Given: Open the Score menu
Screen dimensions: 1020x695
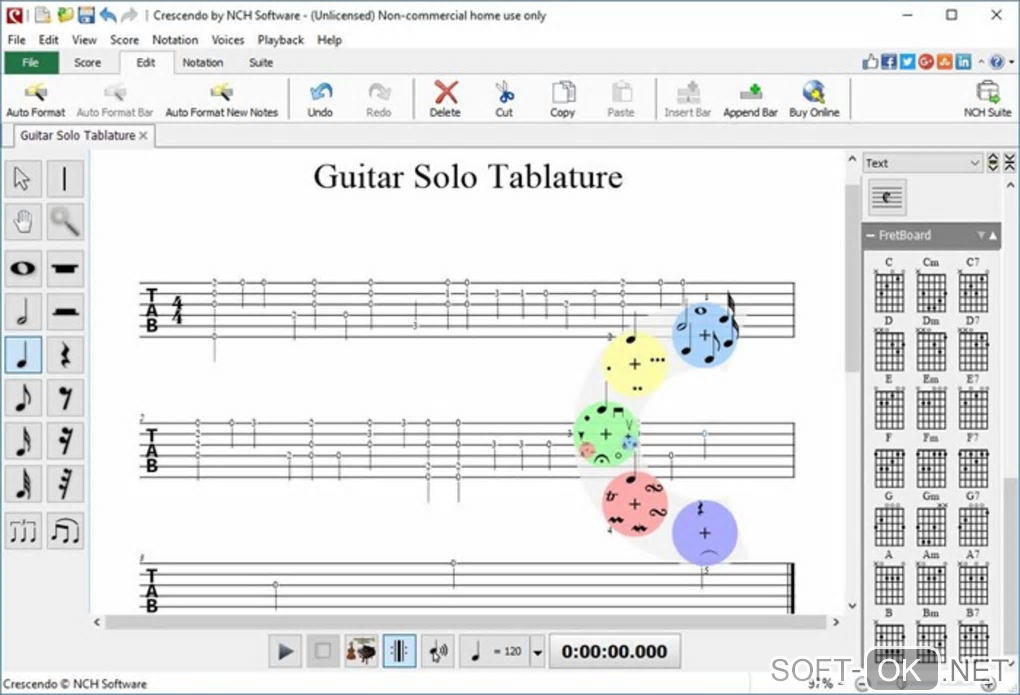Looking at the screenshot, I should coord(124,40).
